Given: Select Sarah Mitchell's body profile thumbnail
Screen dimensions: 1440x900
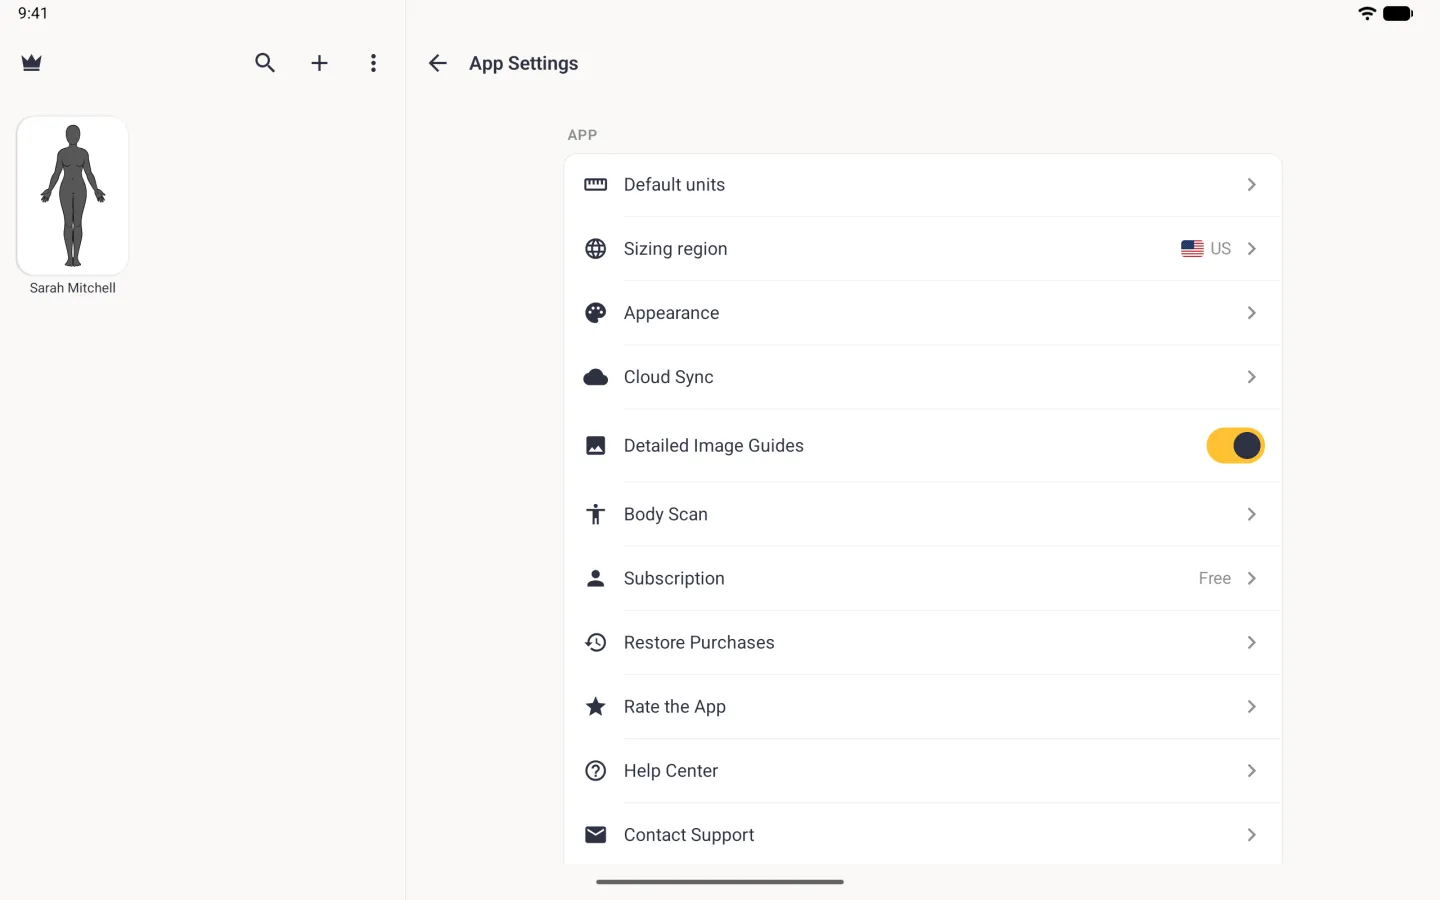Looking at the screenshot, I should coord(72,195).
